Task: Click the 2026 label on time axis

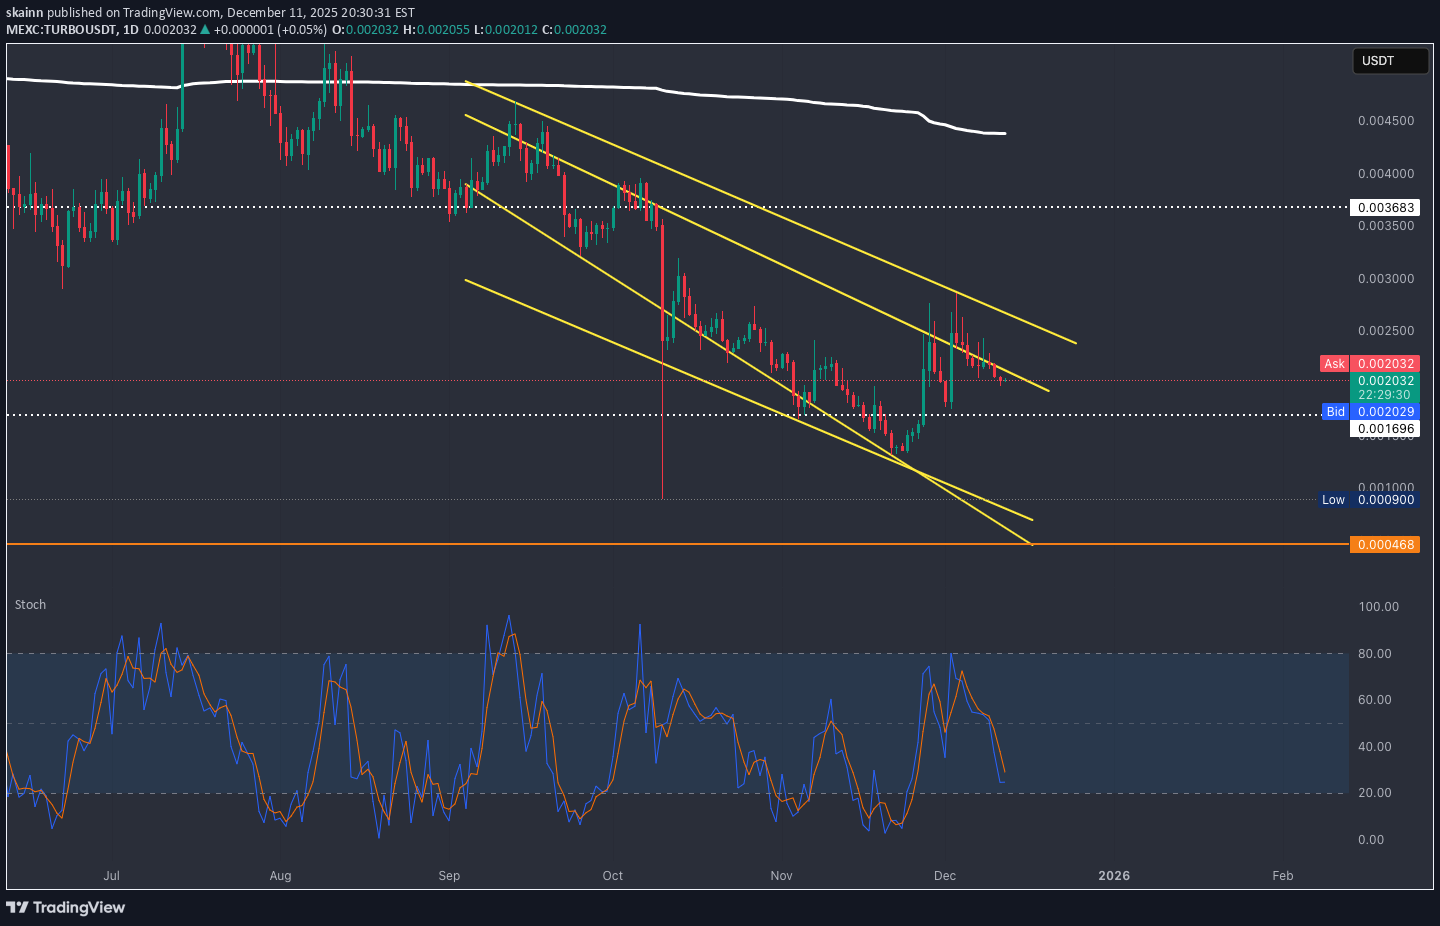Action: pos(1114,876)
